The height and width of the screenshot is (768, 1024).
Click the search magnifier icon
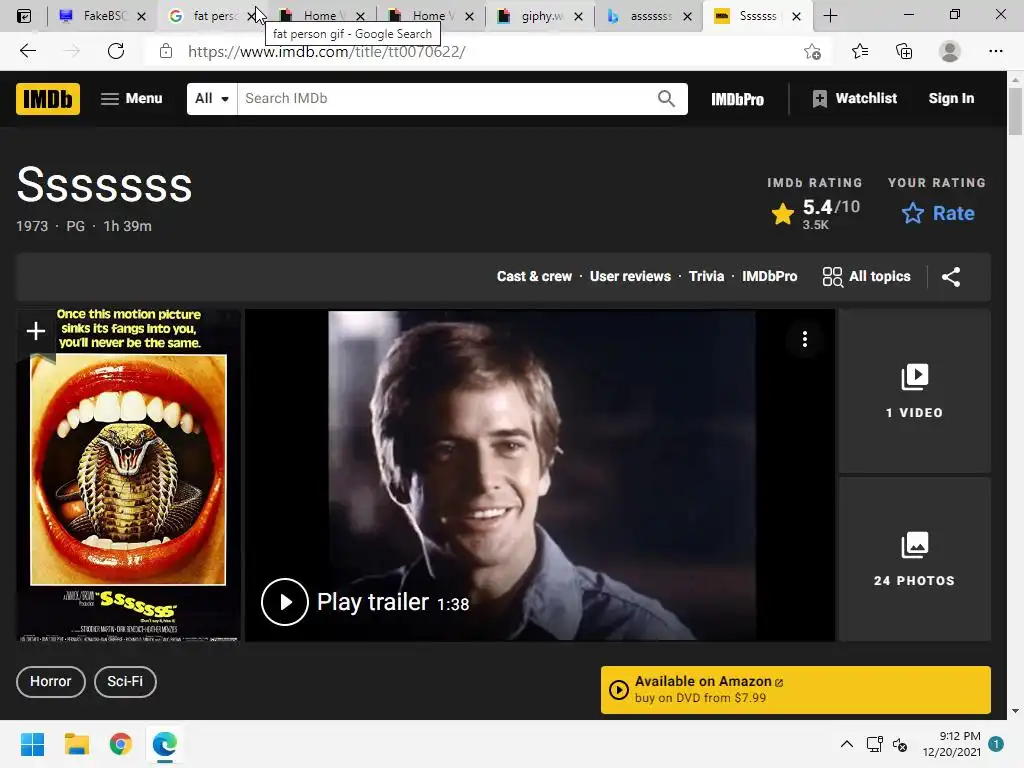(x=666, y=99)
